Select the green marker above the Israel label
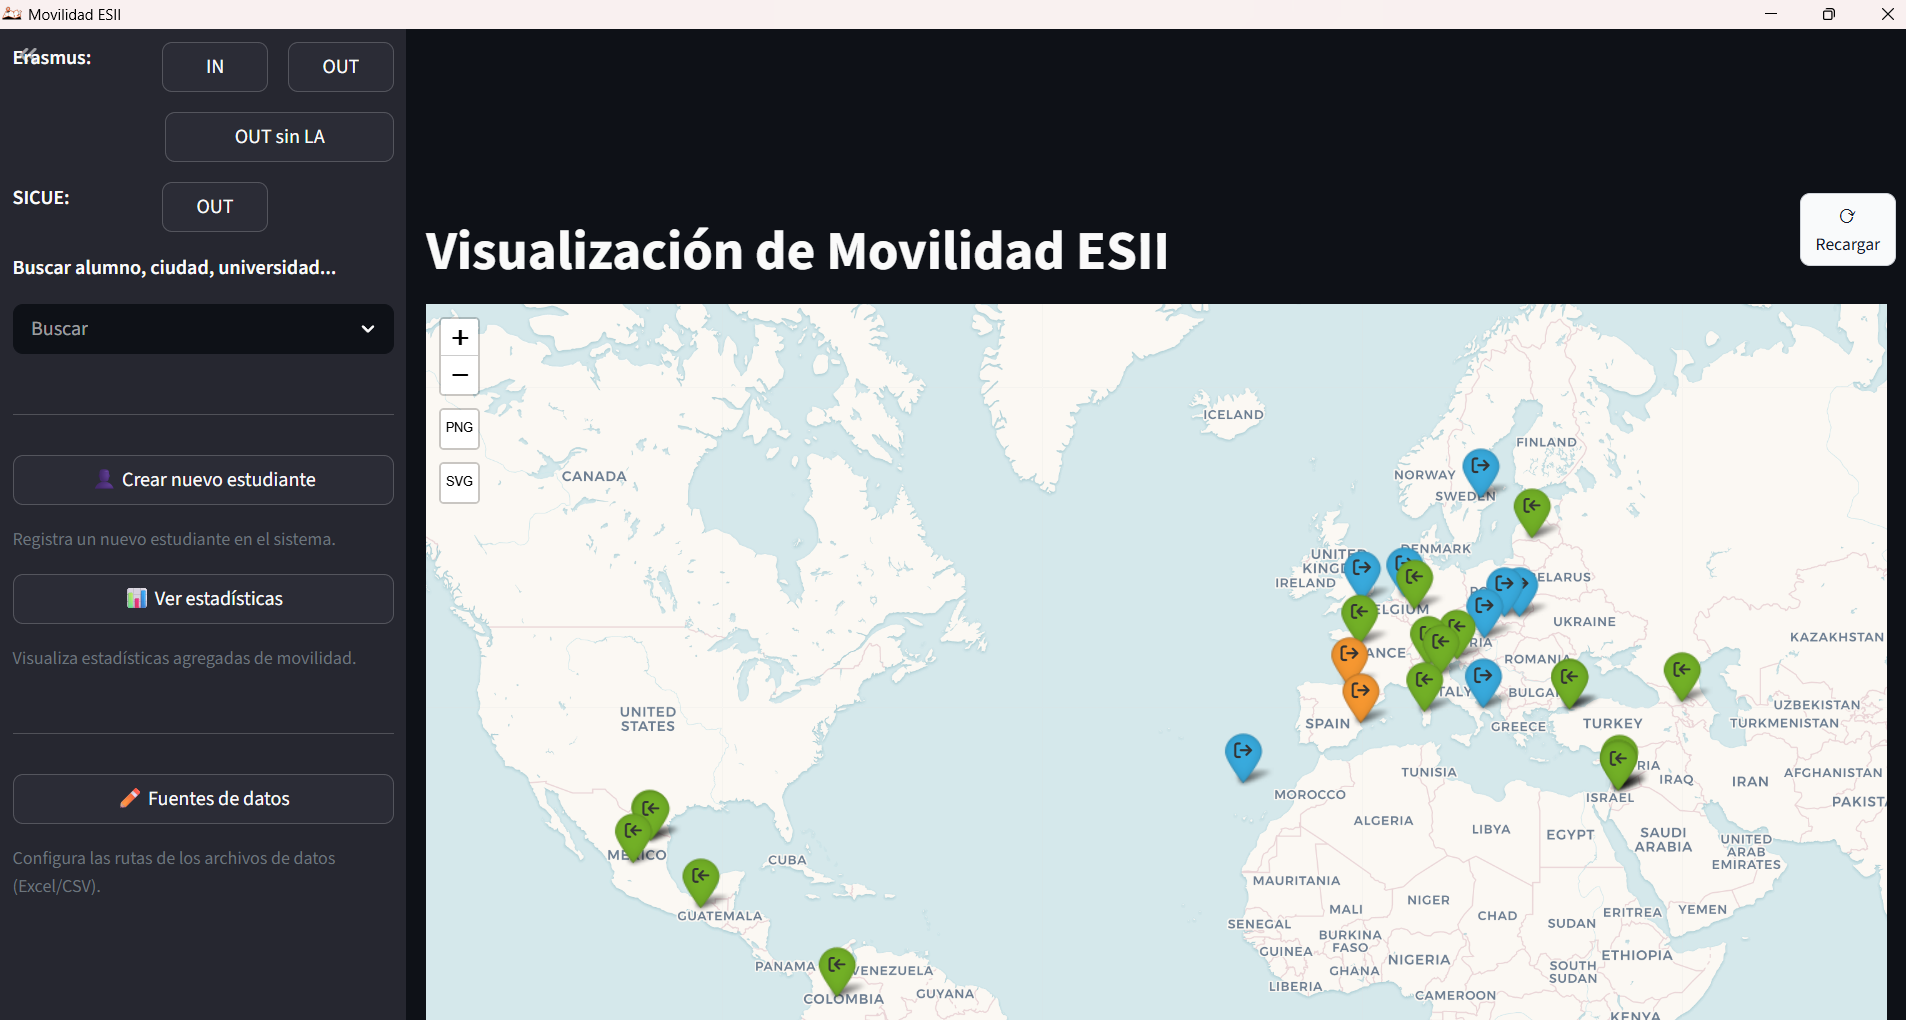The height and width of the screenshot is (1020, 1906). [x=1618, y=763]
